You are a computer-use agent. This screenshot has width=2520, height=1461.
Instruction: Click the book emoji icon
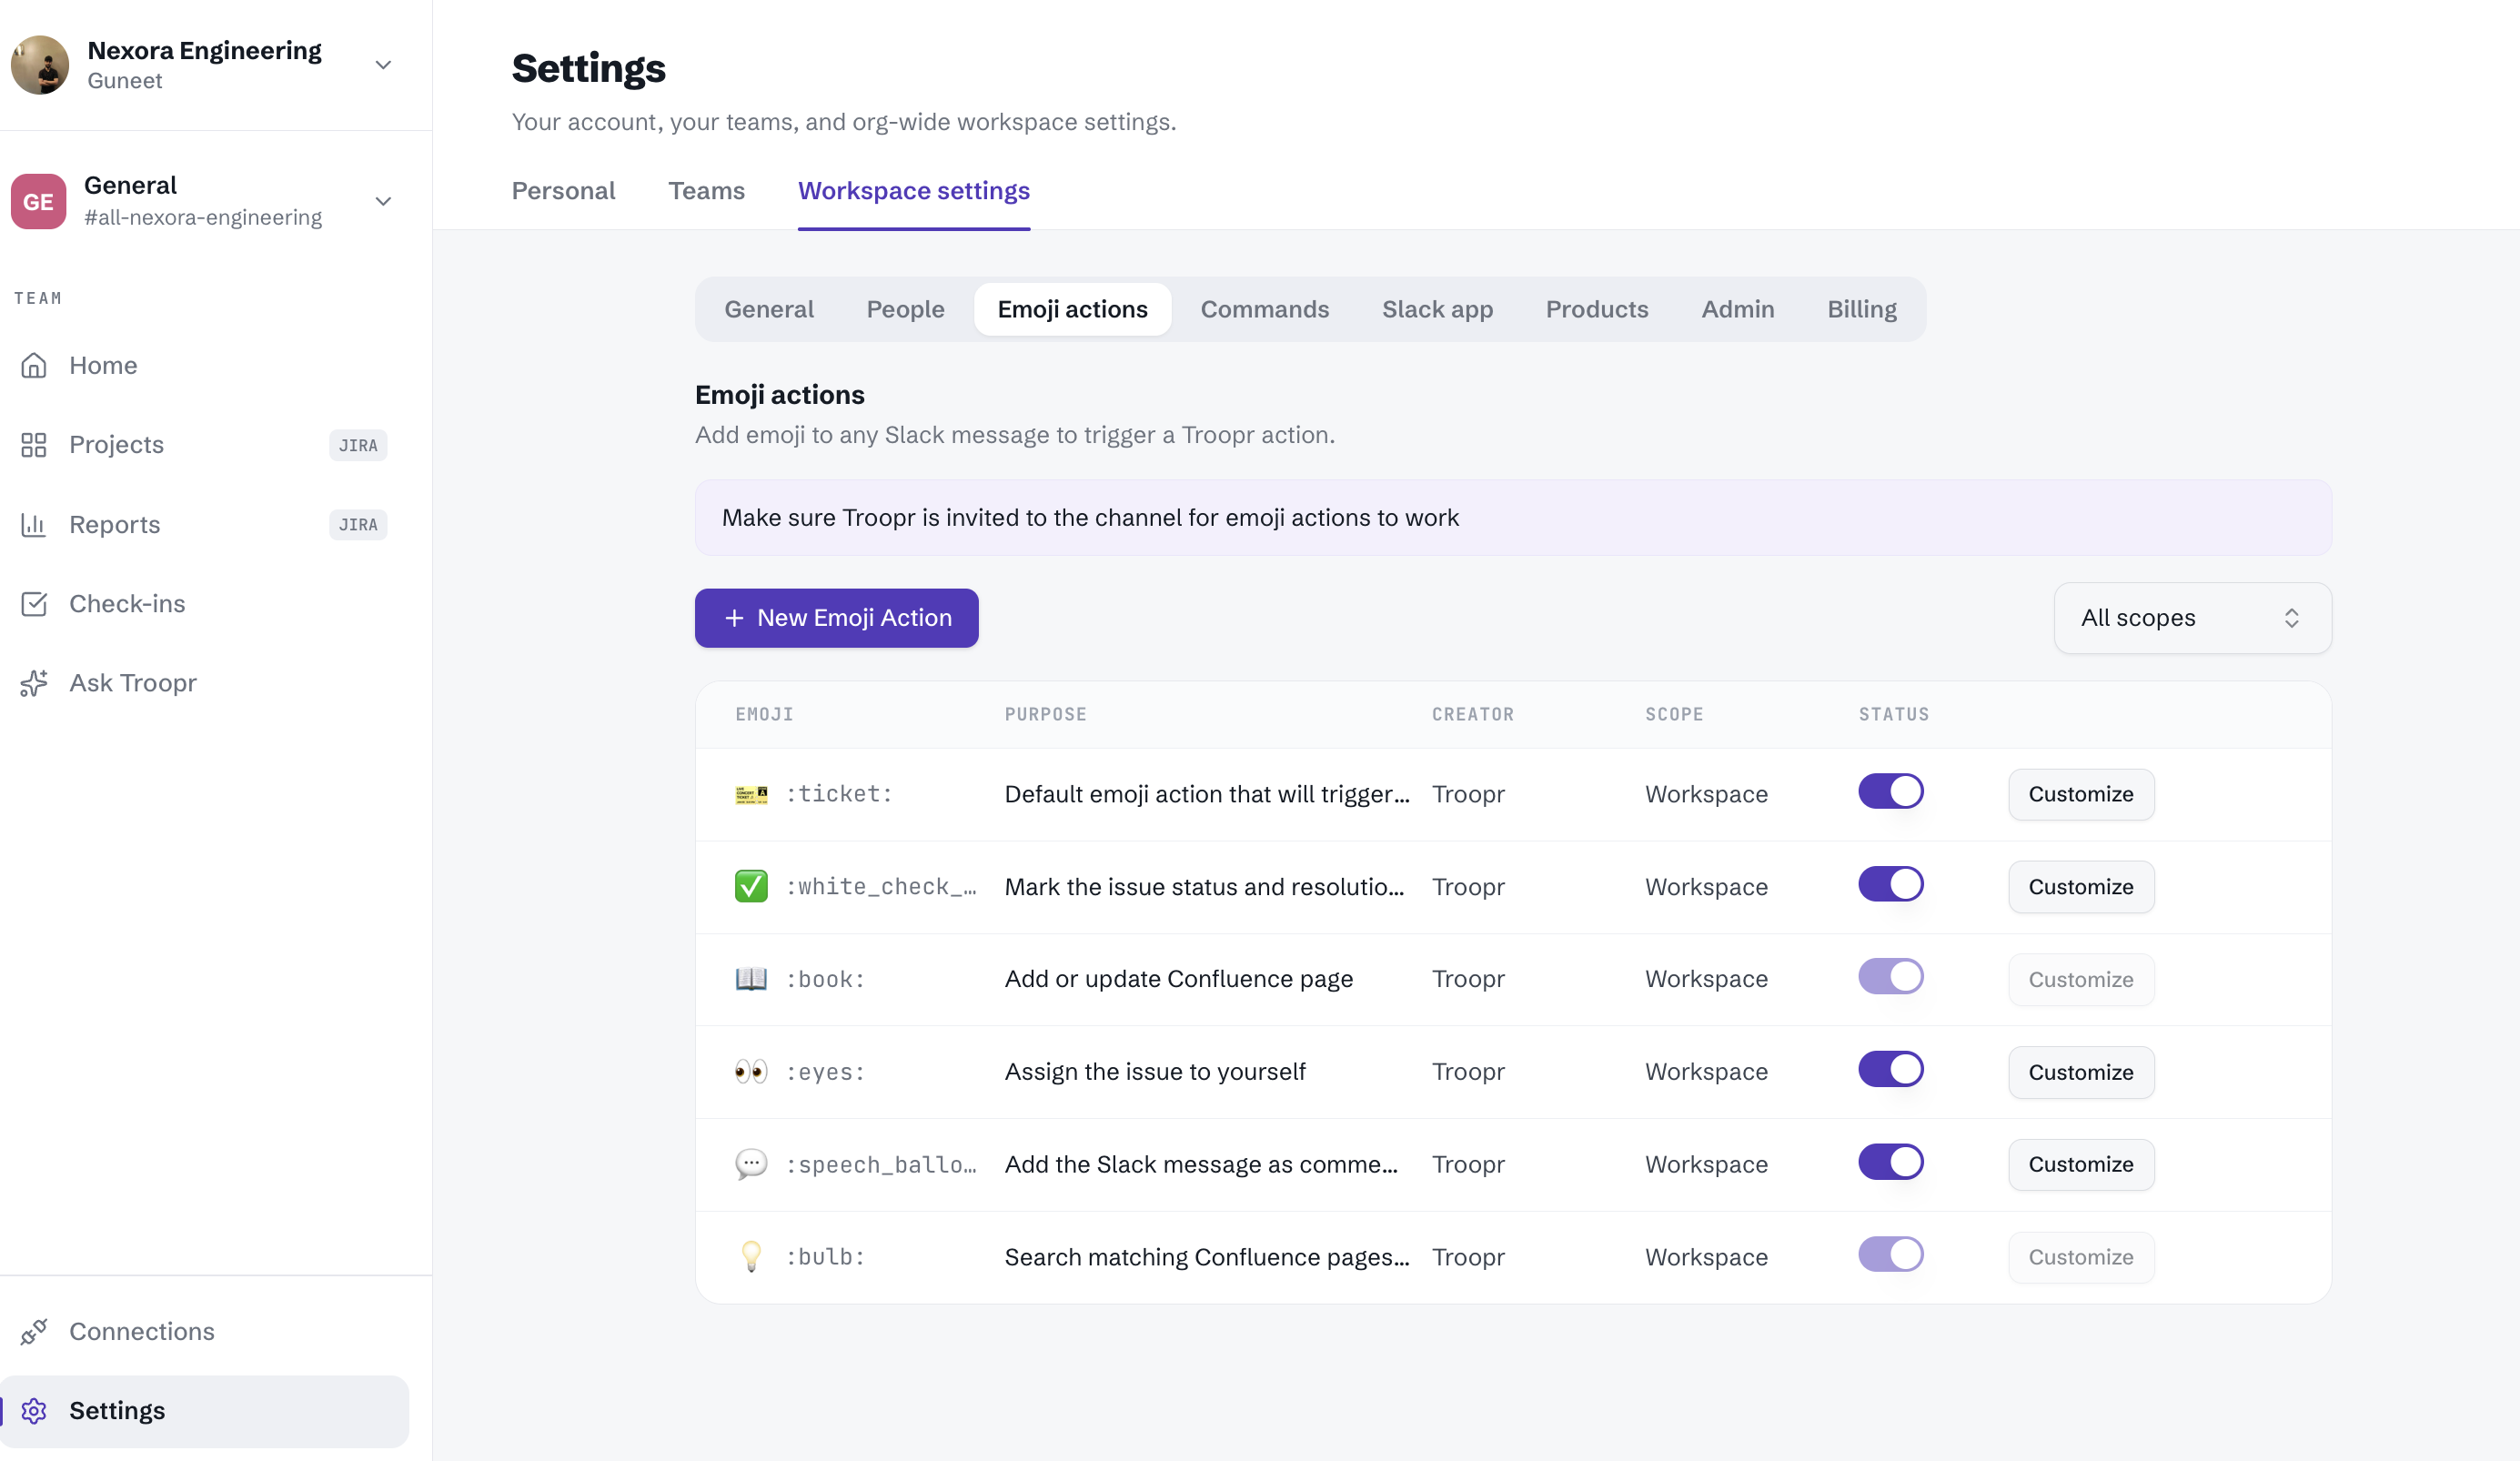(x=751, y=979)
